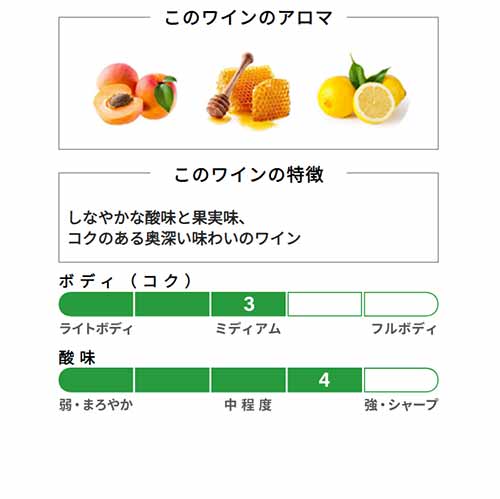Viewport: 500px width, 499px height.
Task: Select body level 3 segment
Action: pos(248,304)
